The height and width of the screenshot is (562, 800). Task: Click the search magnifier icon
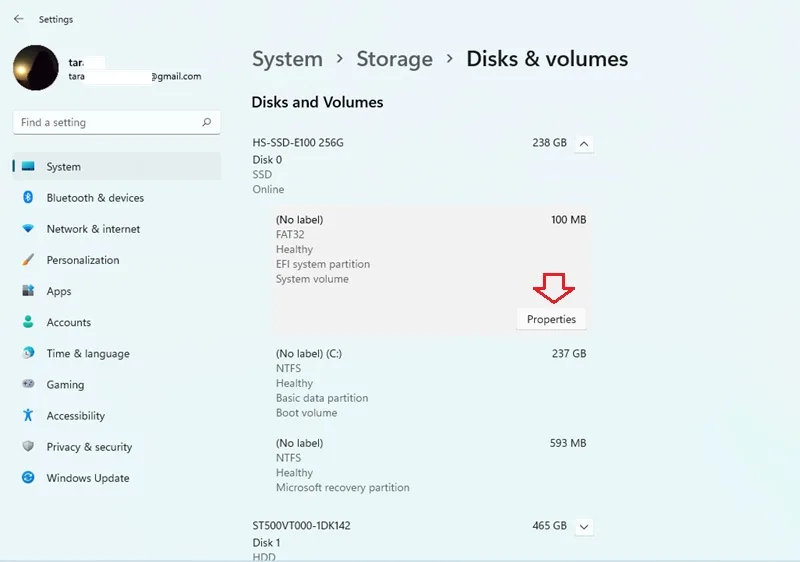pyautogui.click(x=207, y=122)
